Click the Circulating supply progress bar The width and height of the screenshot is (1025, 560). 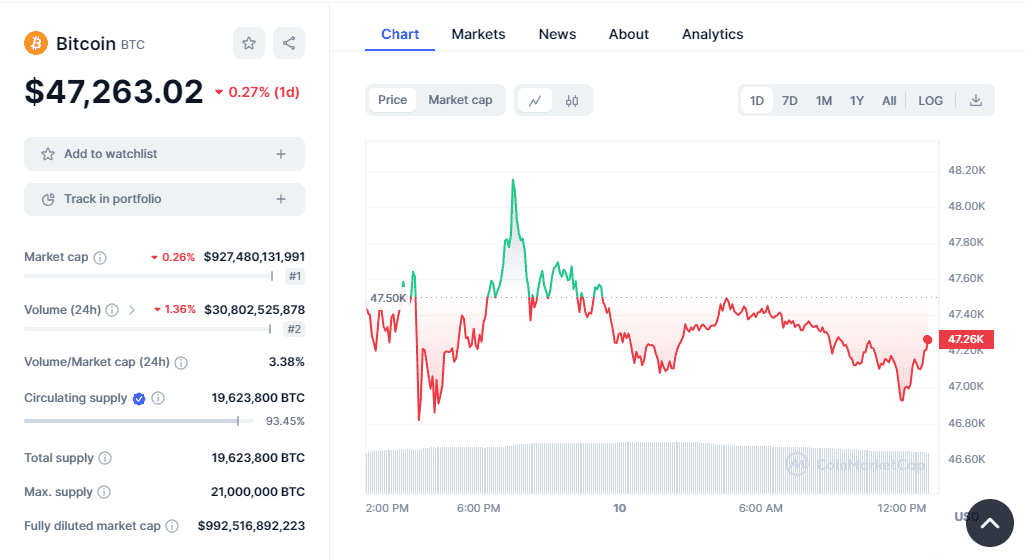tap(139, 421)
